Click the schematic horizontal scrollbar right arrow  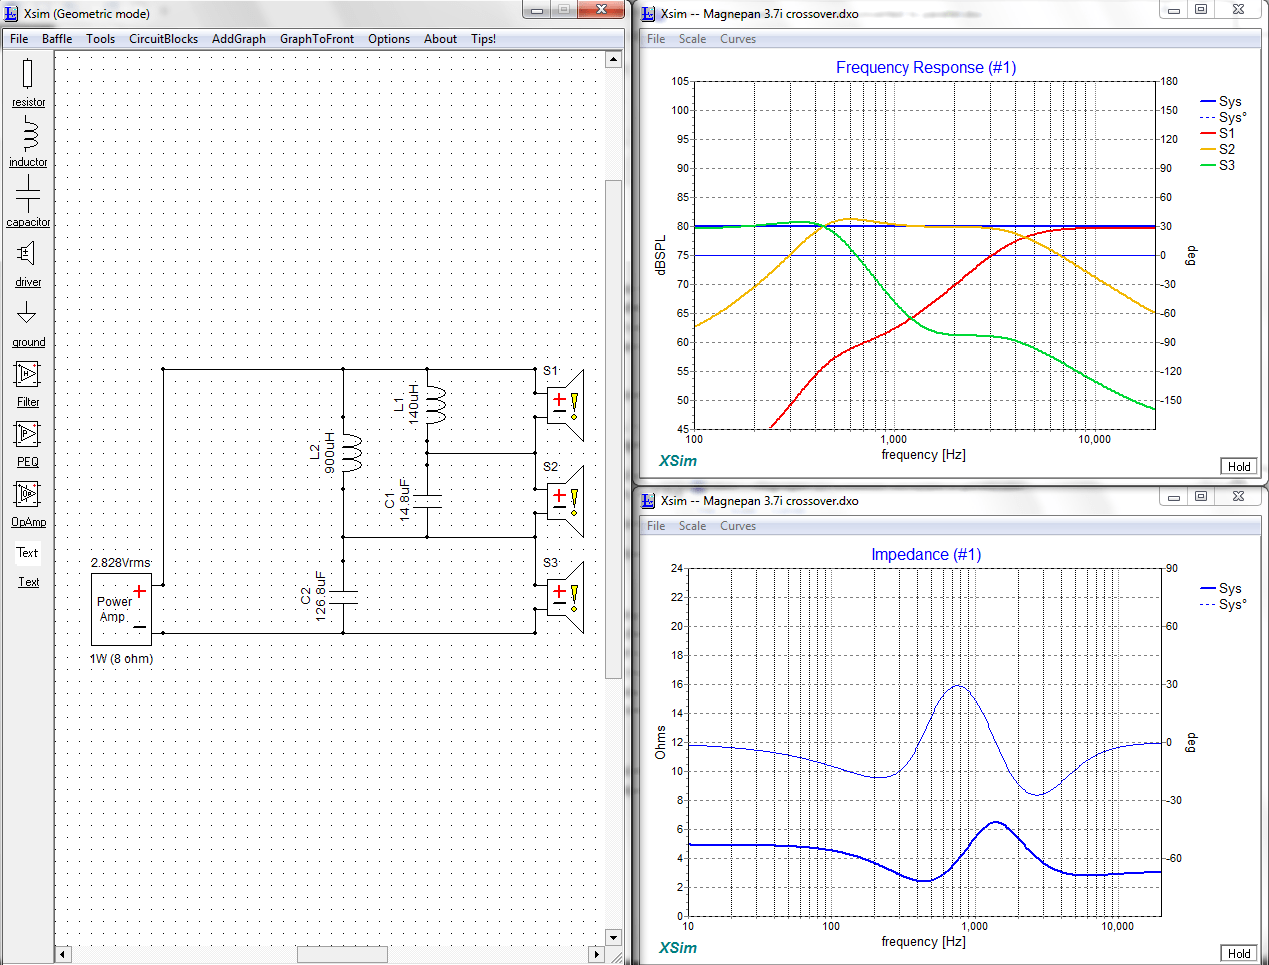point(597,954)
